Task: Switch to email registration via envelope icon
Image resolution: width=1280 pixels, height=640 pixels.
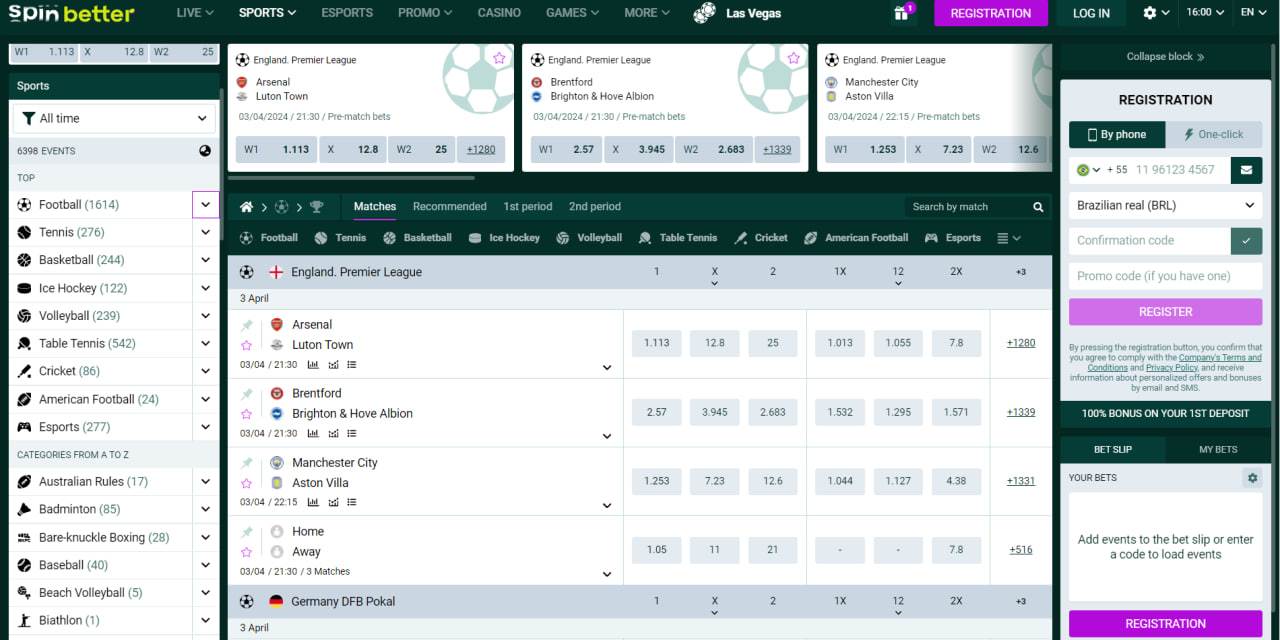Action: point(1246,170)
